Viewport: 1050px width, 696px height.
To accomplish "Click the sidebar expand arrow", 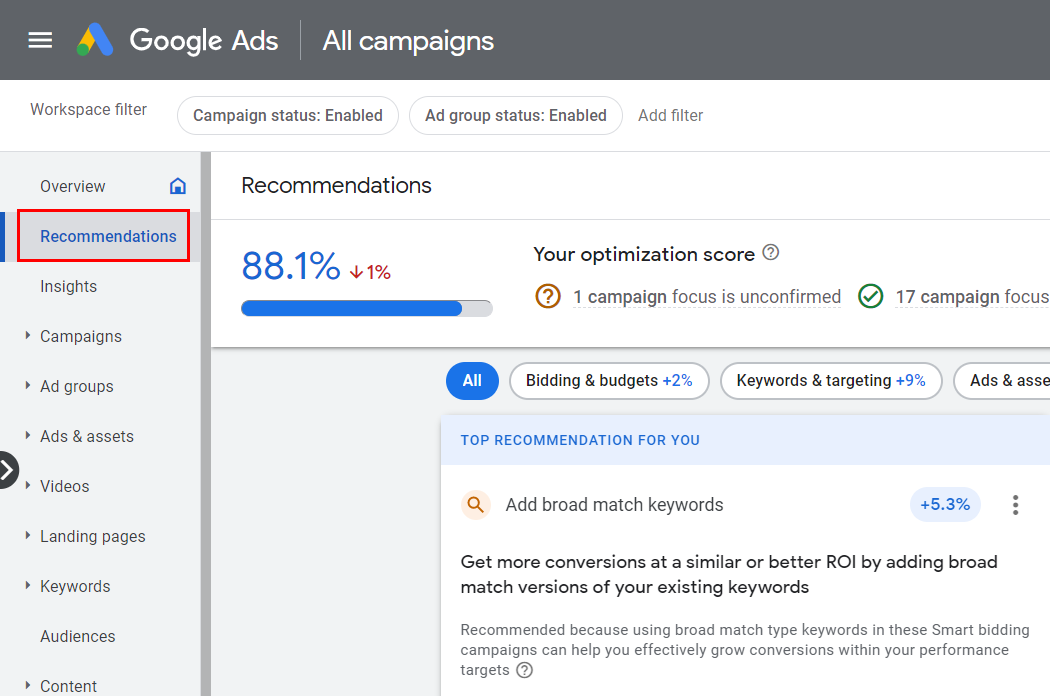I will (x=8, y=470).
